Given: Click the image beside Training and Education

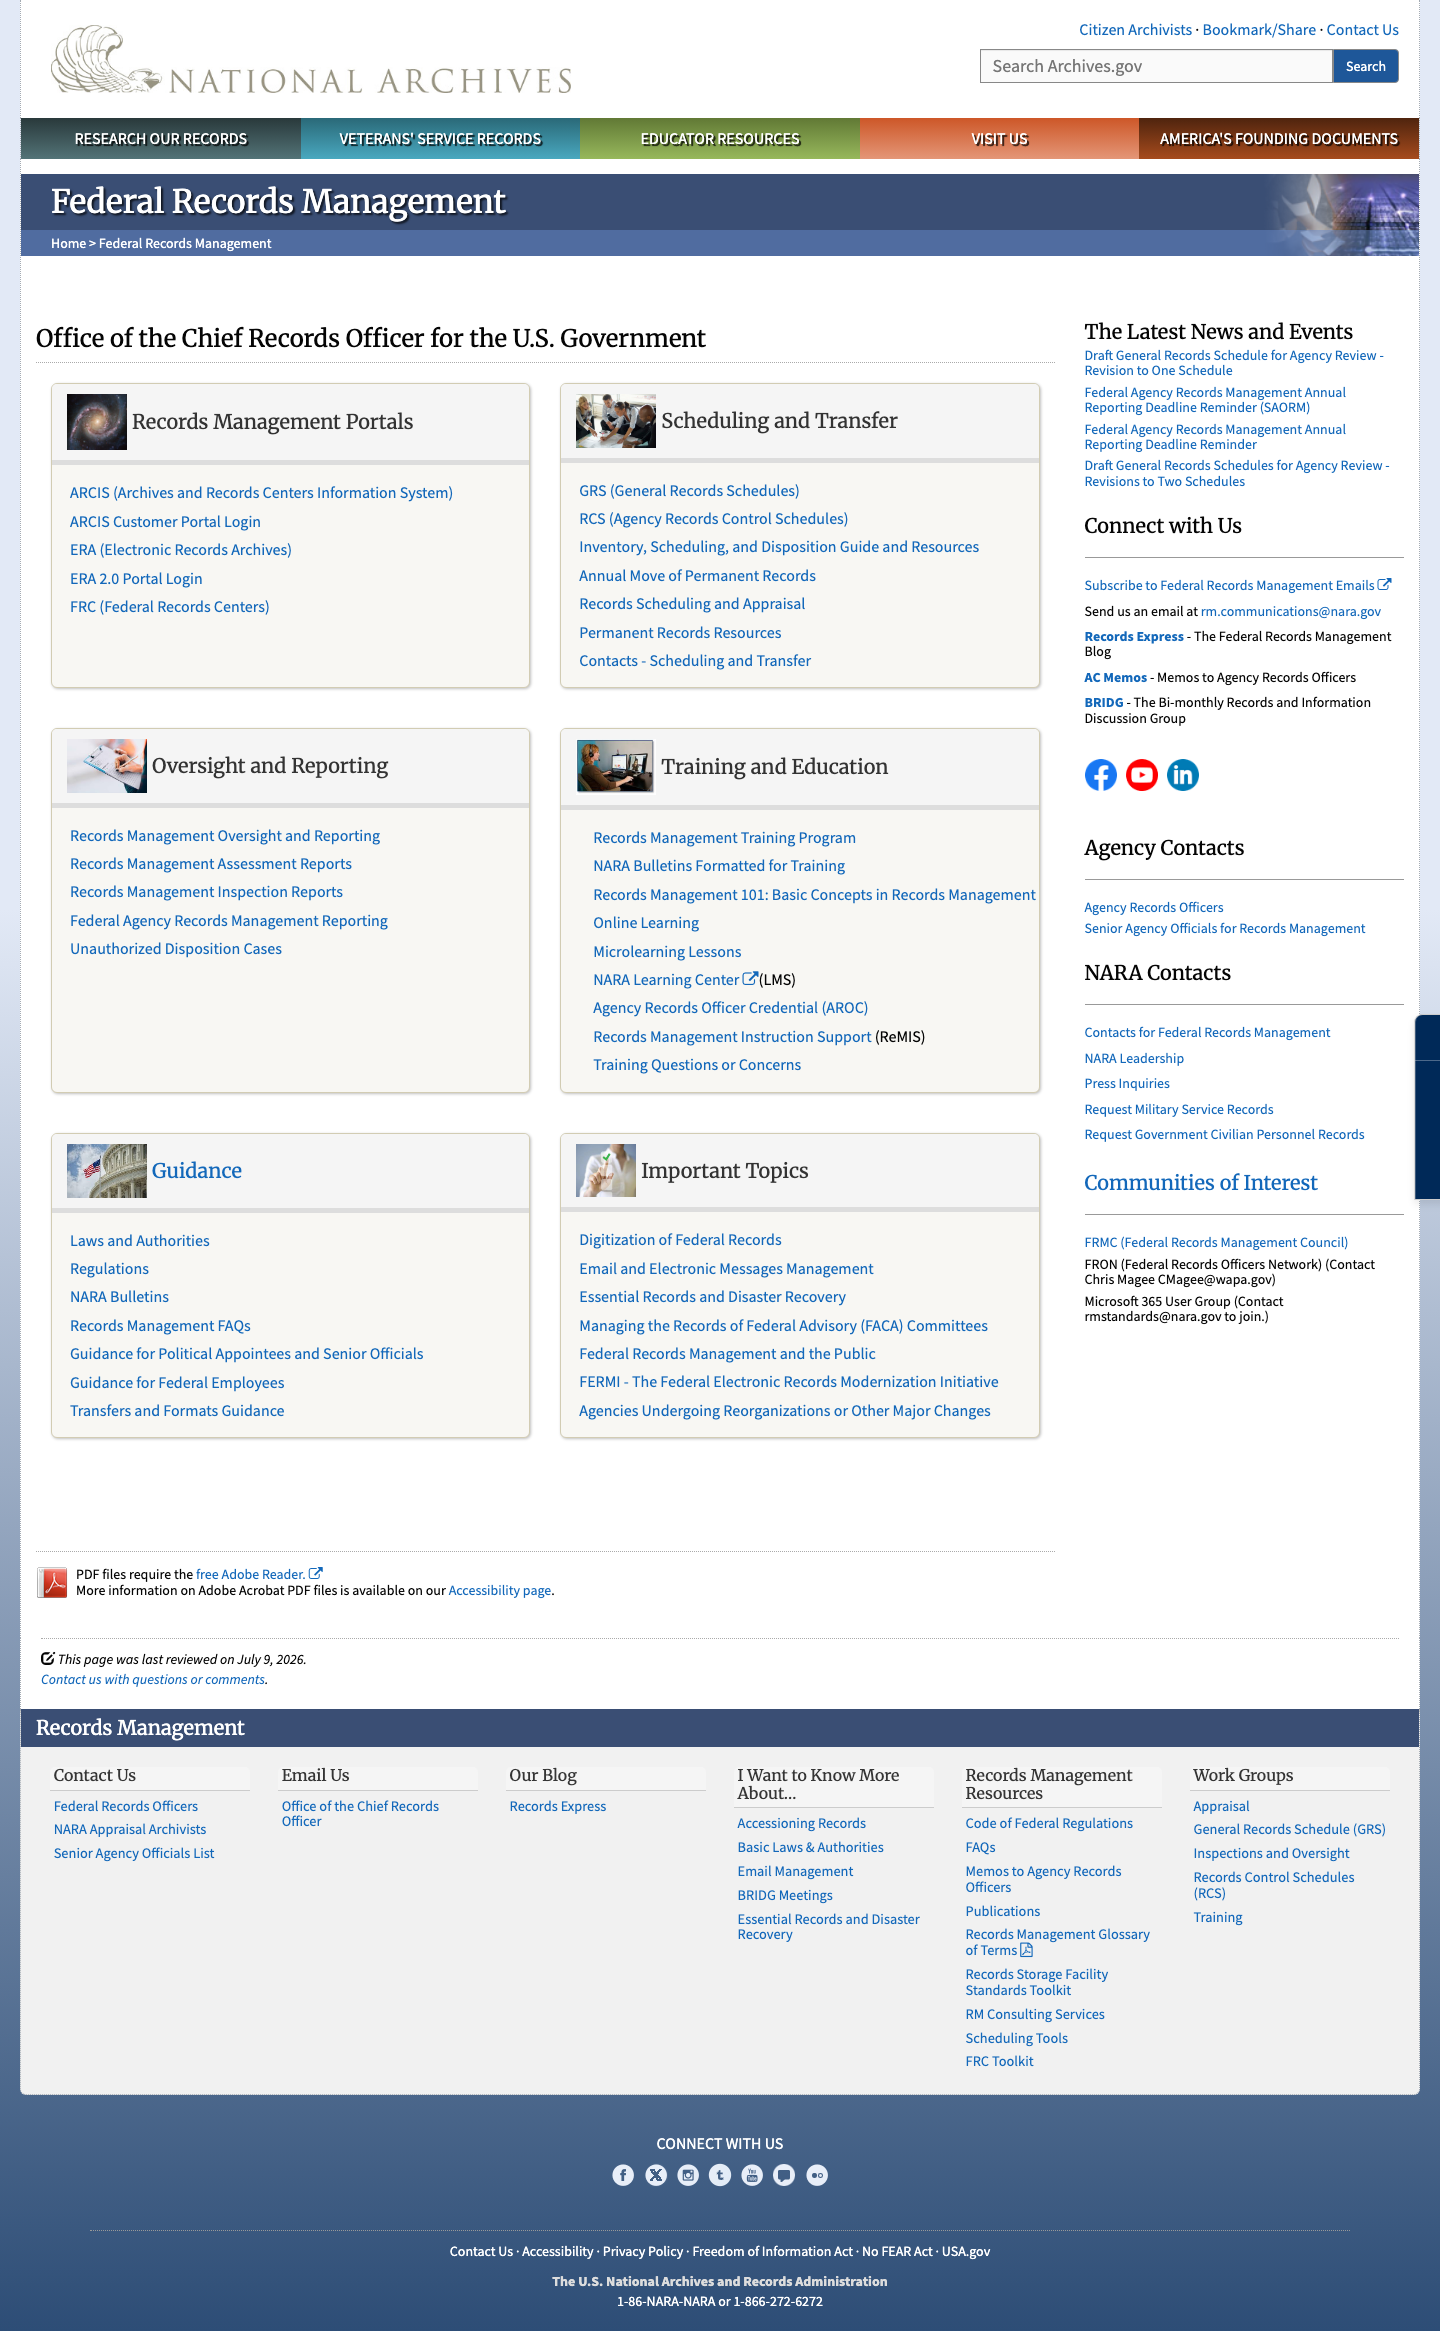Looking at the screenshot, I should (x=615, y=766).
